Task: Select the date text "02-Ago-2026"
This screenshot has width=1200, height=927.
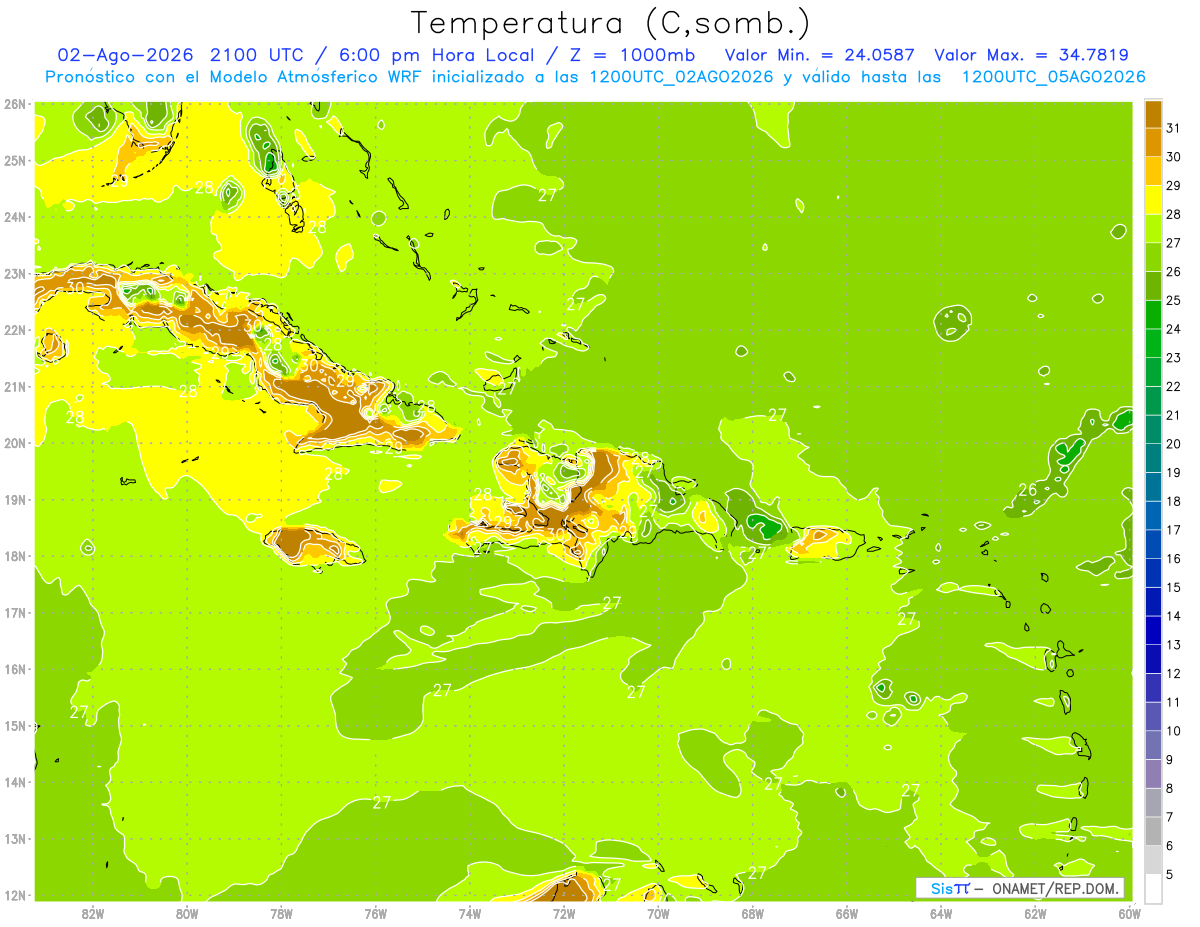Action: pos(125,55)
